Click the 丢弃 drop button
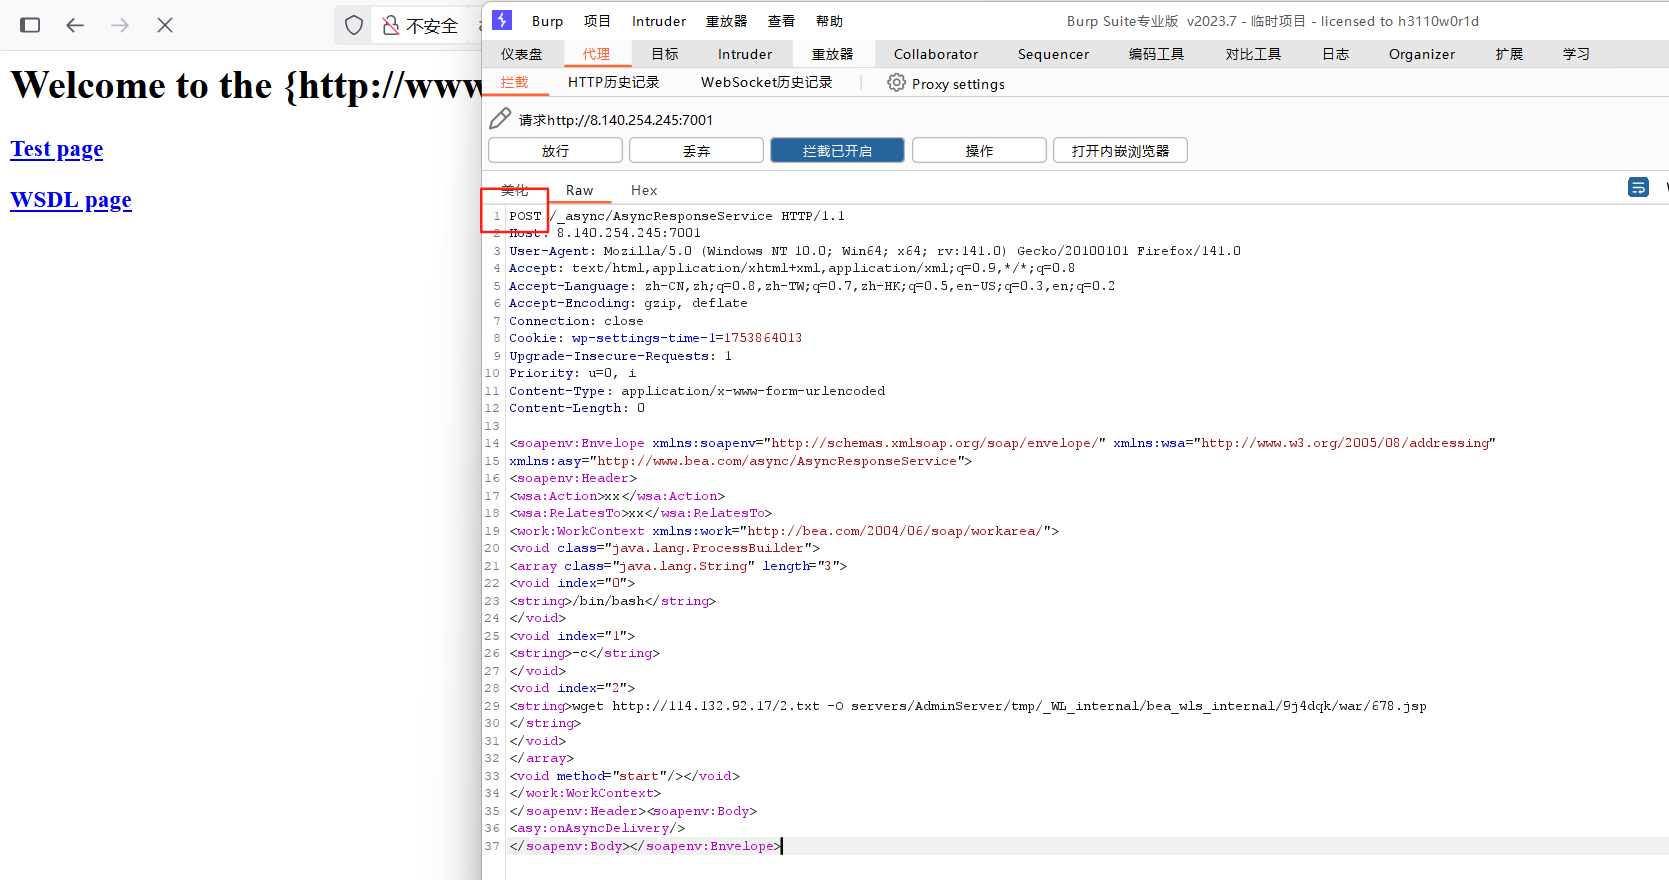This screenshot has width=1669, height=880. pos(696,150)
